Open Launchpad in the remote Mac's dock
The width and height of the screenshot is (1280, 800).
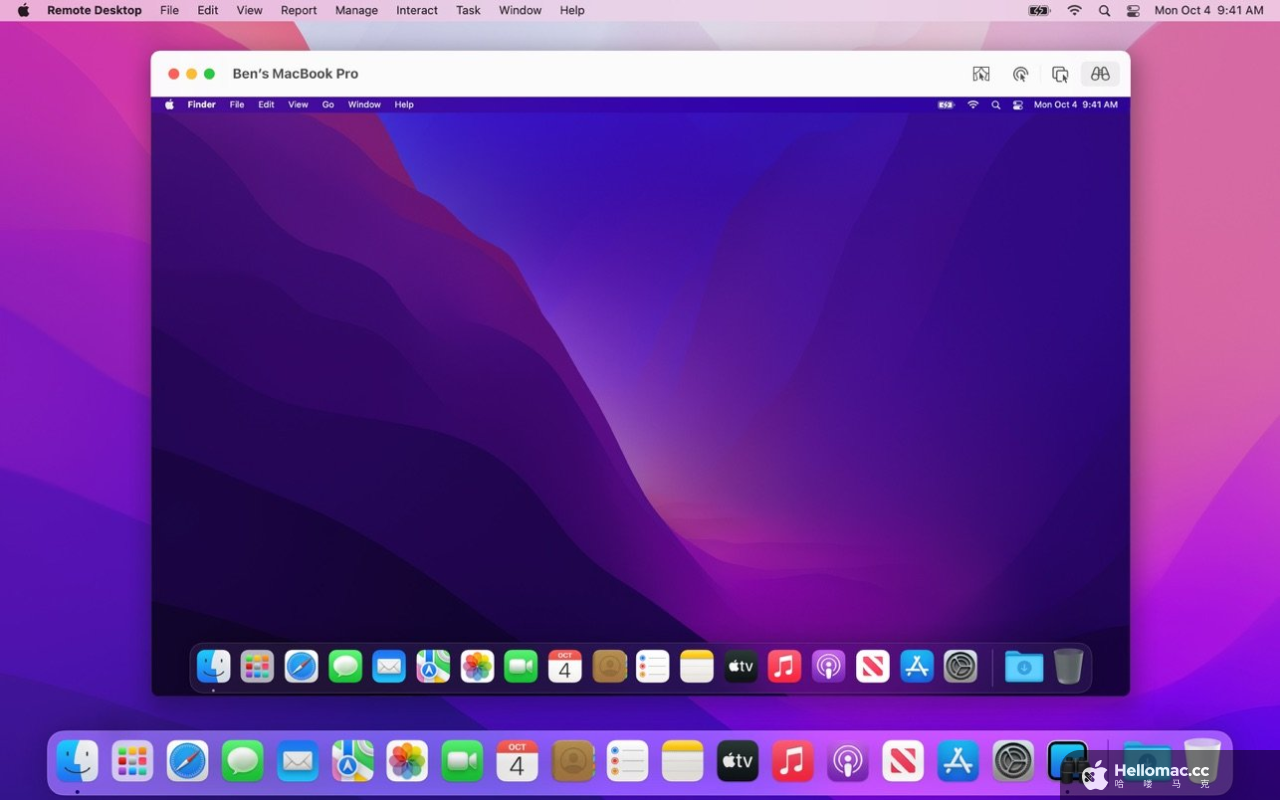(257, 666)
